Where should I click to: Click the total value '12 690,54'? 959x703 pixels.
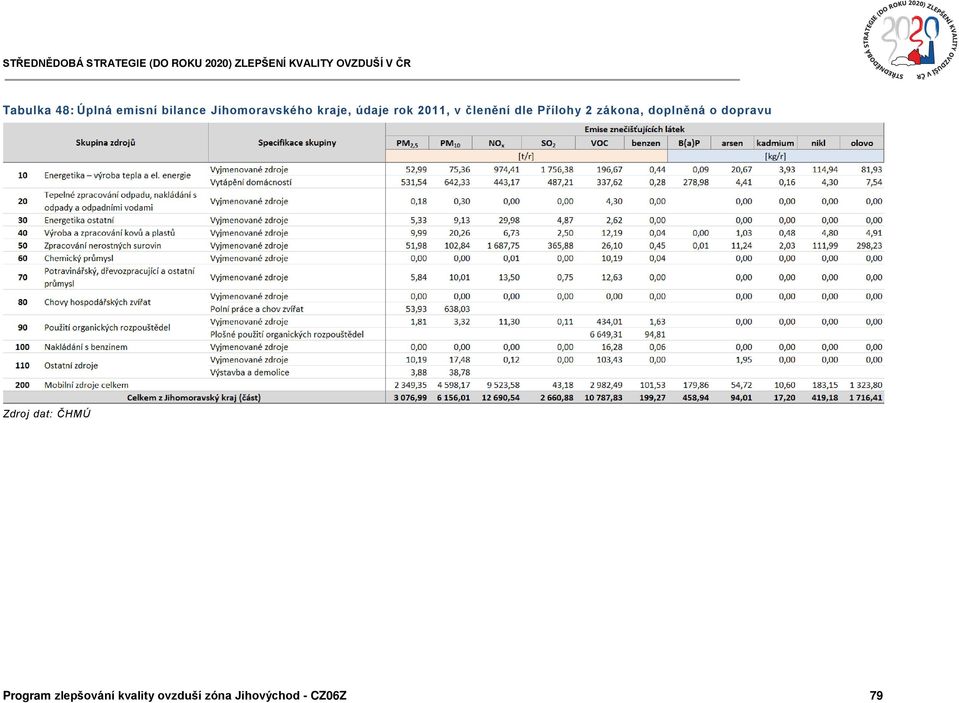[500, 398]
